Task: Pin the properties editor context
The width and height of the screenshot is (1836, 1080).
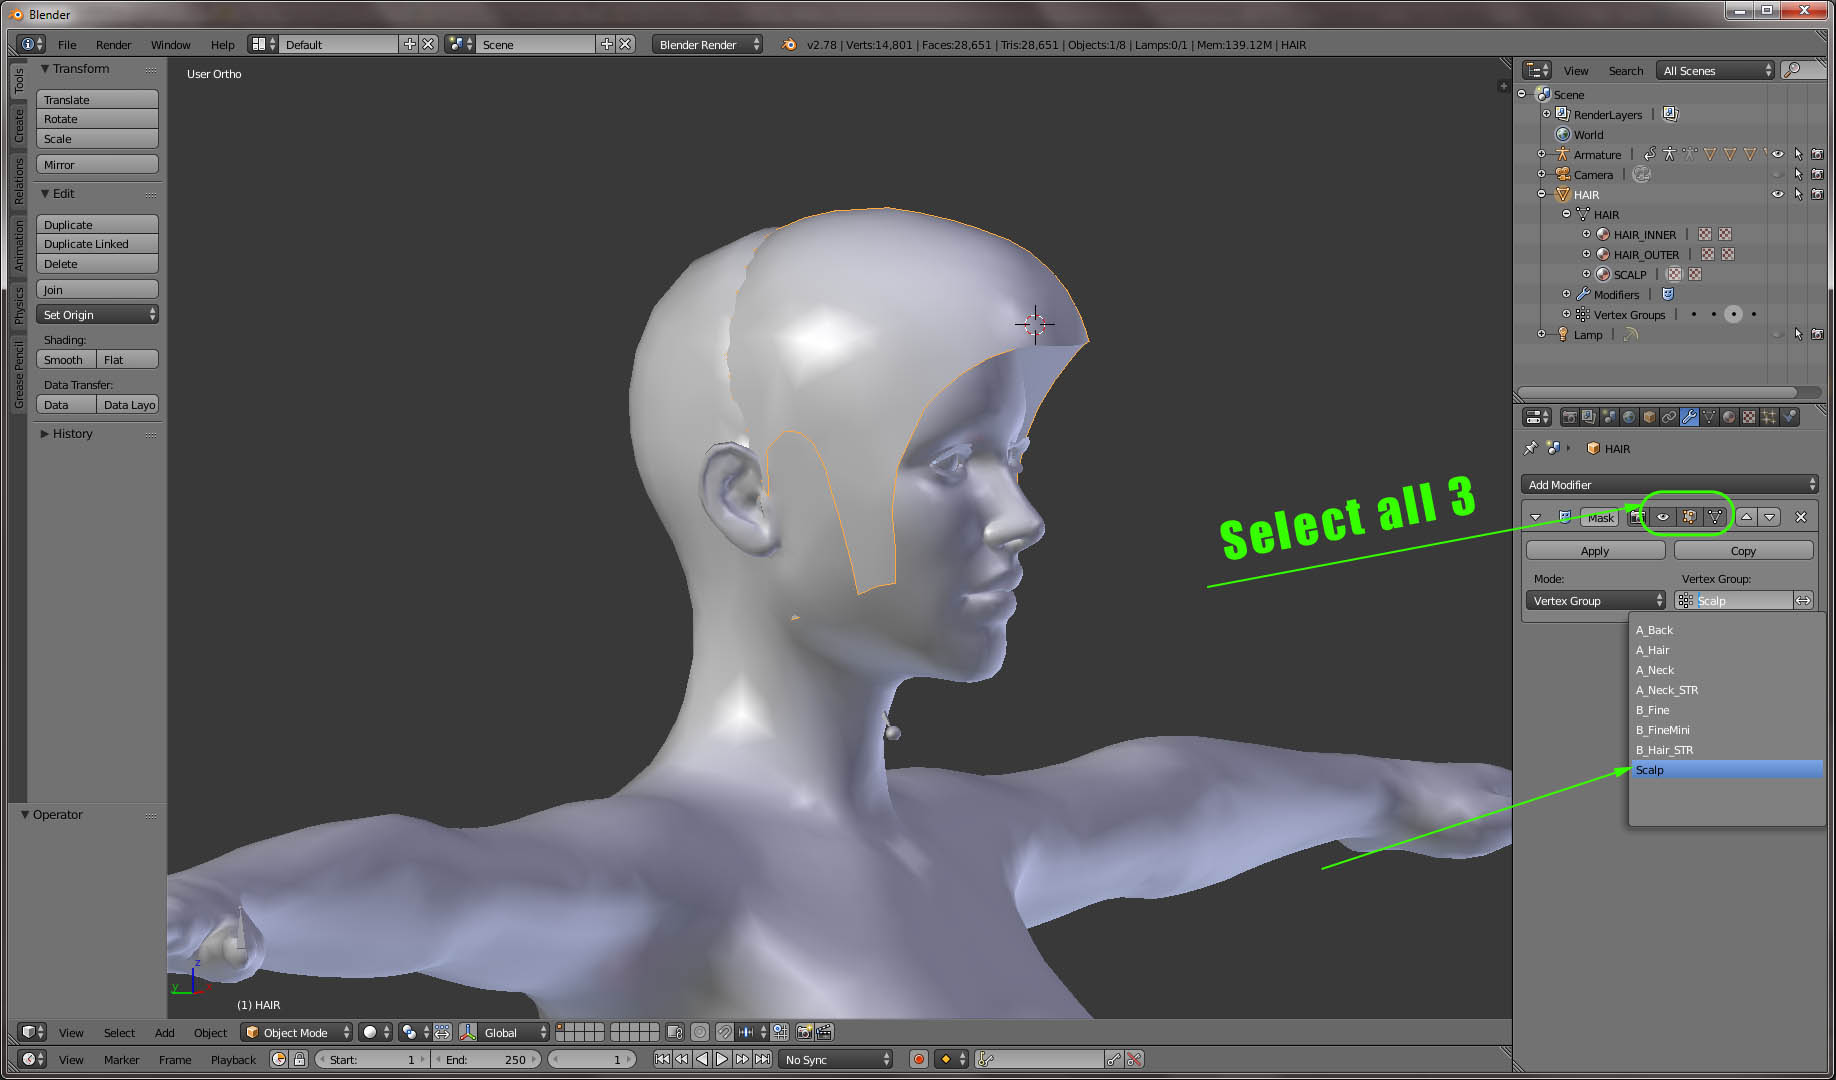Action: click(1530, 448)
